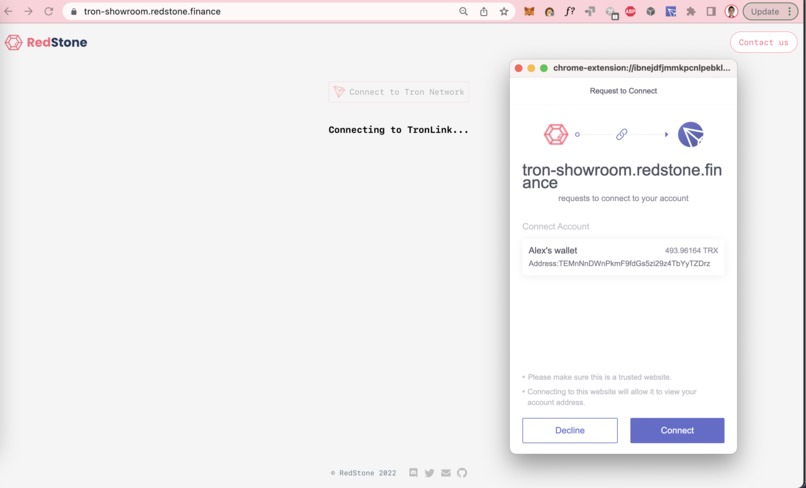Click Connect to Tron Network button
The image size is (806, 488).
(x=399, y=92)
